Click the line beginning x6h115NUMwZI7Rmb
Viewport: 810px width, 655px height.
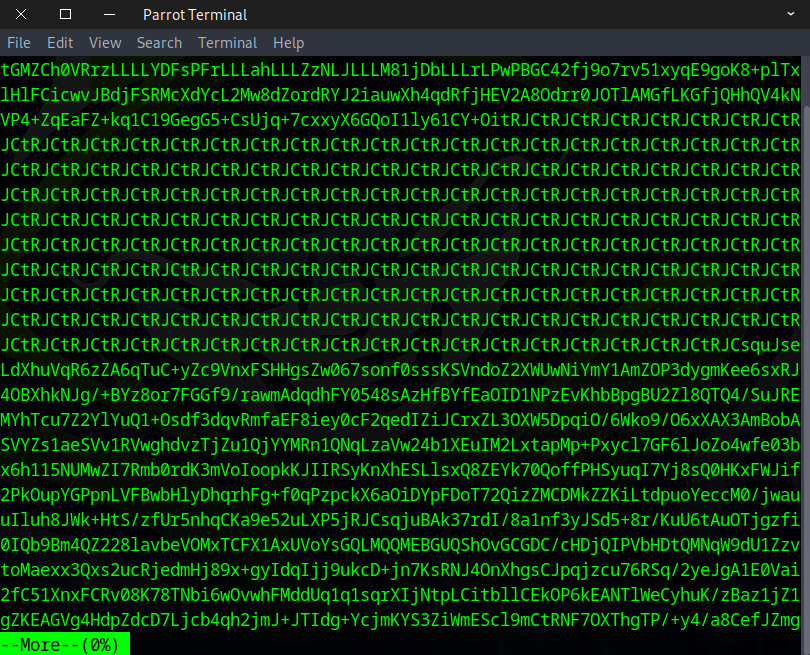tap(400, 470)
